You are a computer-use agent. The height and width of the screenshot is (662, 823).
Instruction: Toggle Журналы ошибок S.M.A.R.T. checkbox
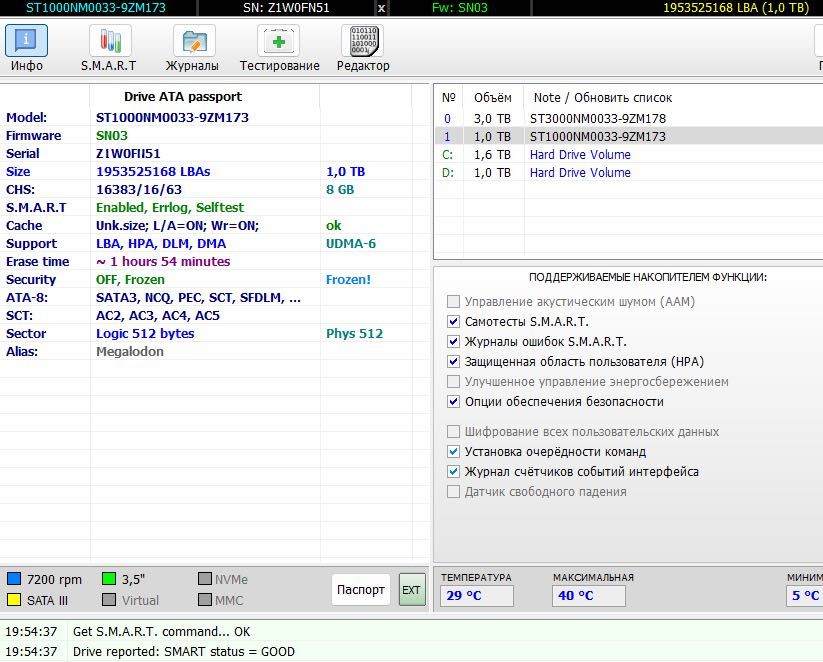(x=453, y=341)
